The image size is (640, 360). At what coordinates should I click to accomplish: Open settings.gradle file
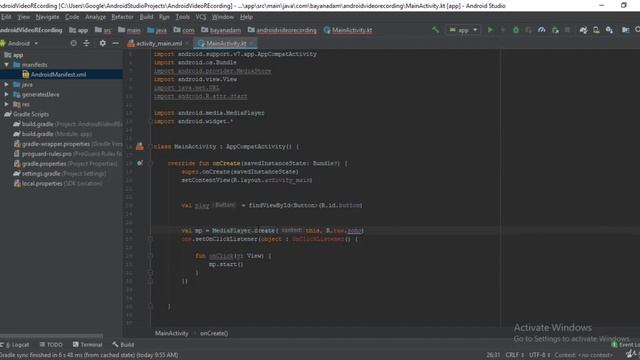pyautogui.click(x=60, y=173)
